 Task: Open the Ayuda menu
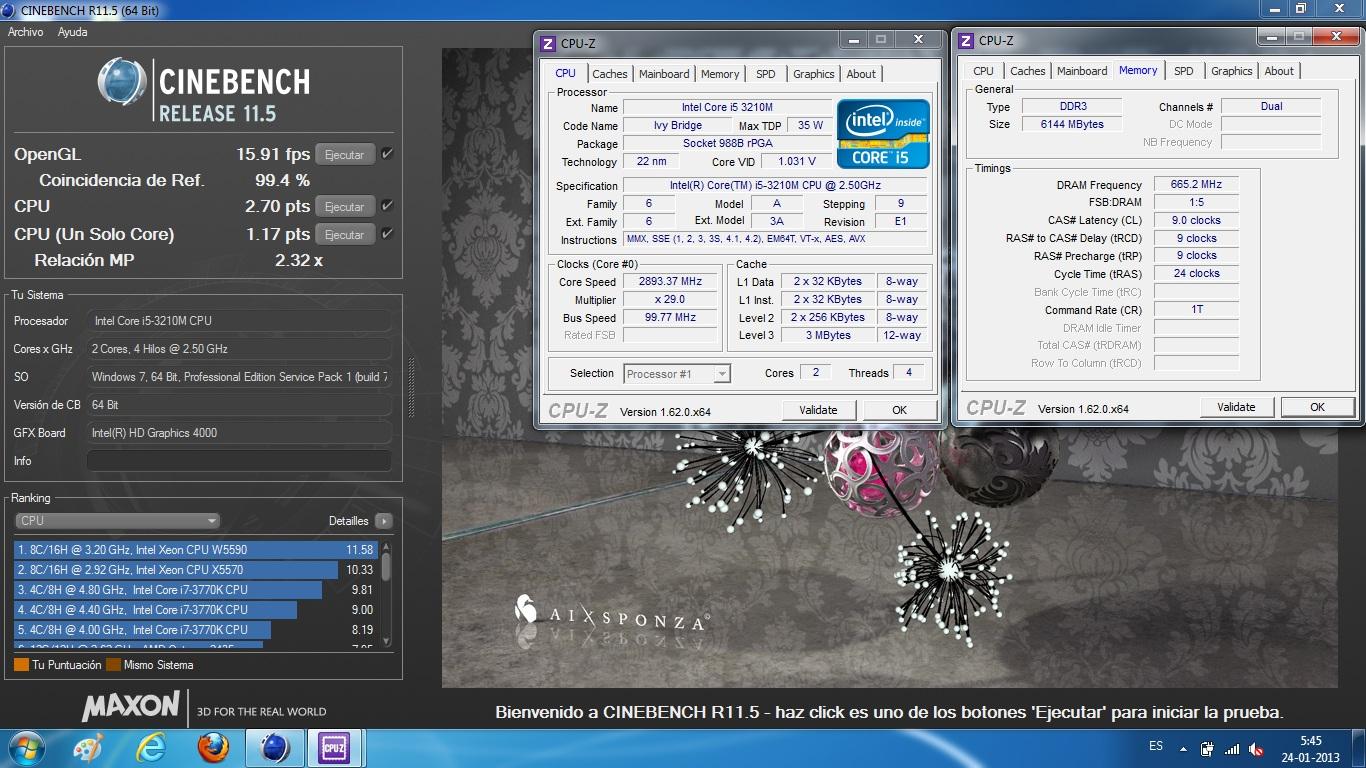[72, 32]
